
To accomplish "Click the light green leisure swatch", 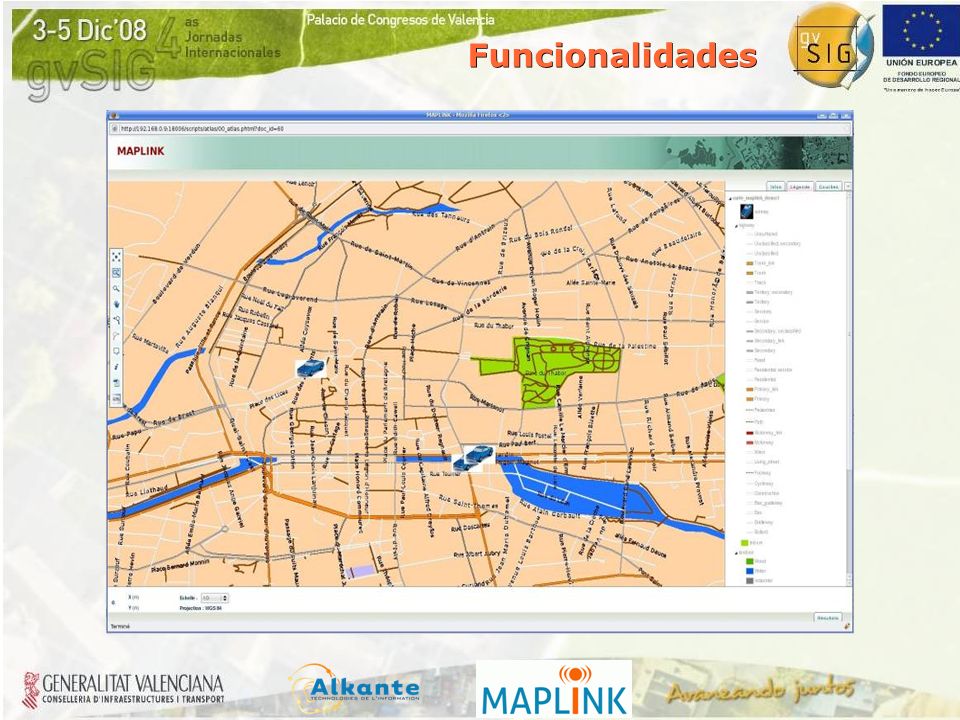I will (x=744, y=543).
